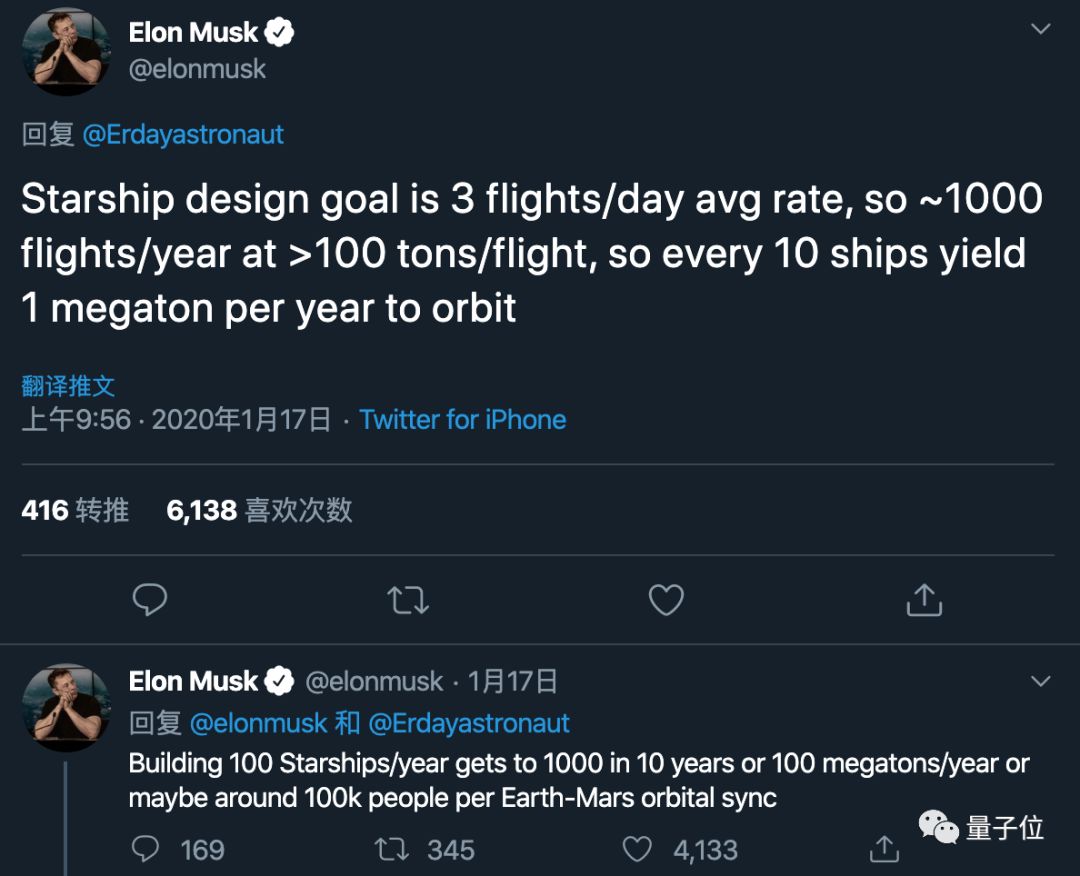Screen dimensions: 1080x876
Task: Share the second tweet about building Starships
Action: [x=884, y=850]
